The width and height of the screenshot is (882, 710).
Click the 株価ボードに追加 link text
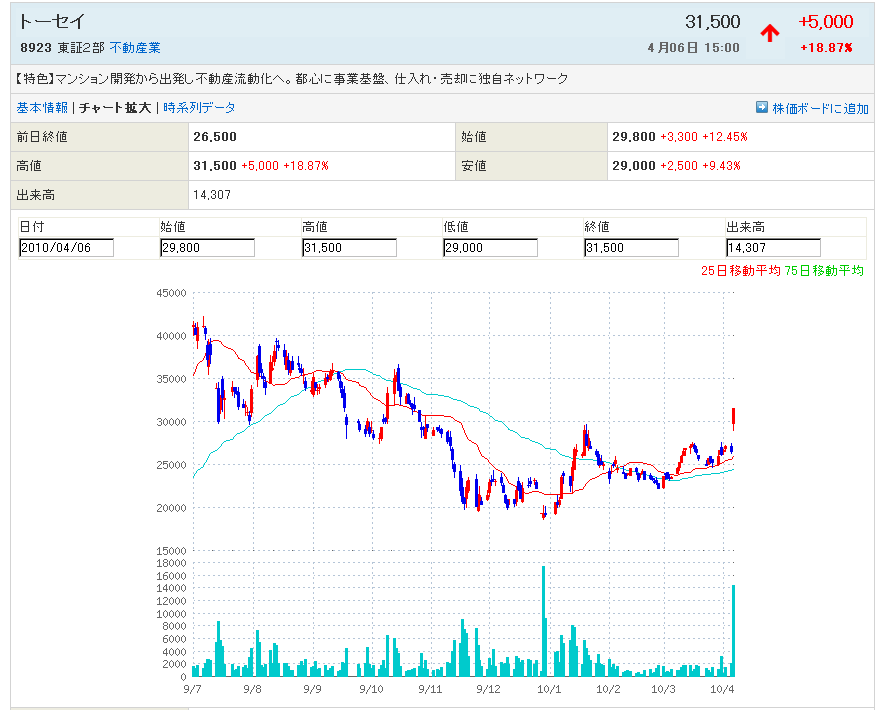pyautogui.click(x=820, y=108)
